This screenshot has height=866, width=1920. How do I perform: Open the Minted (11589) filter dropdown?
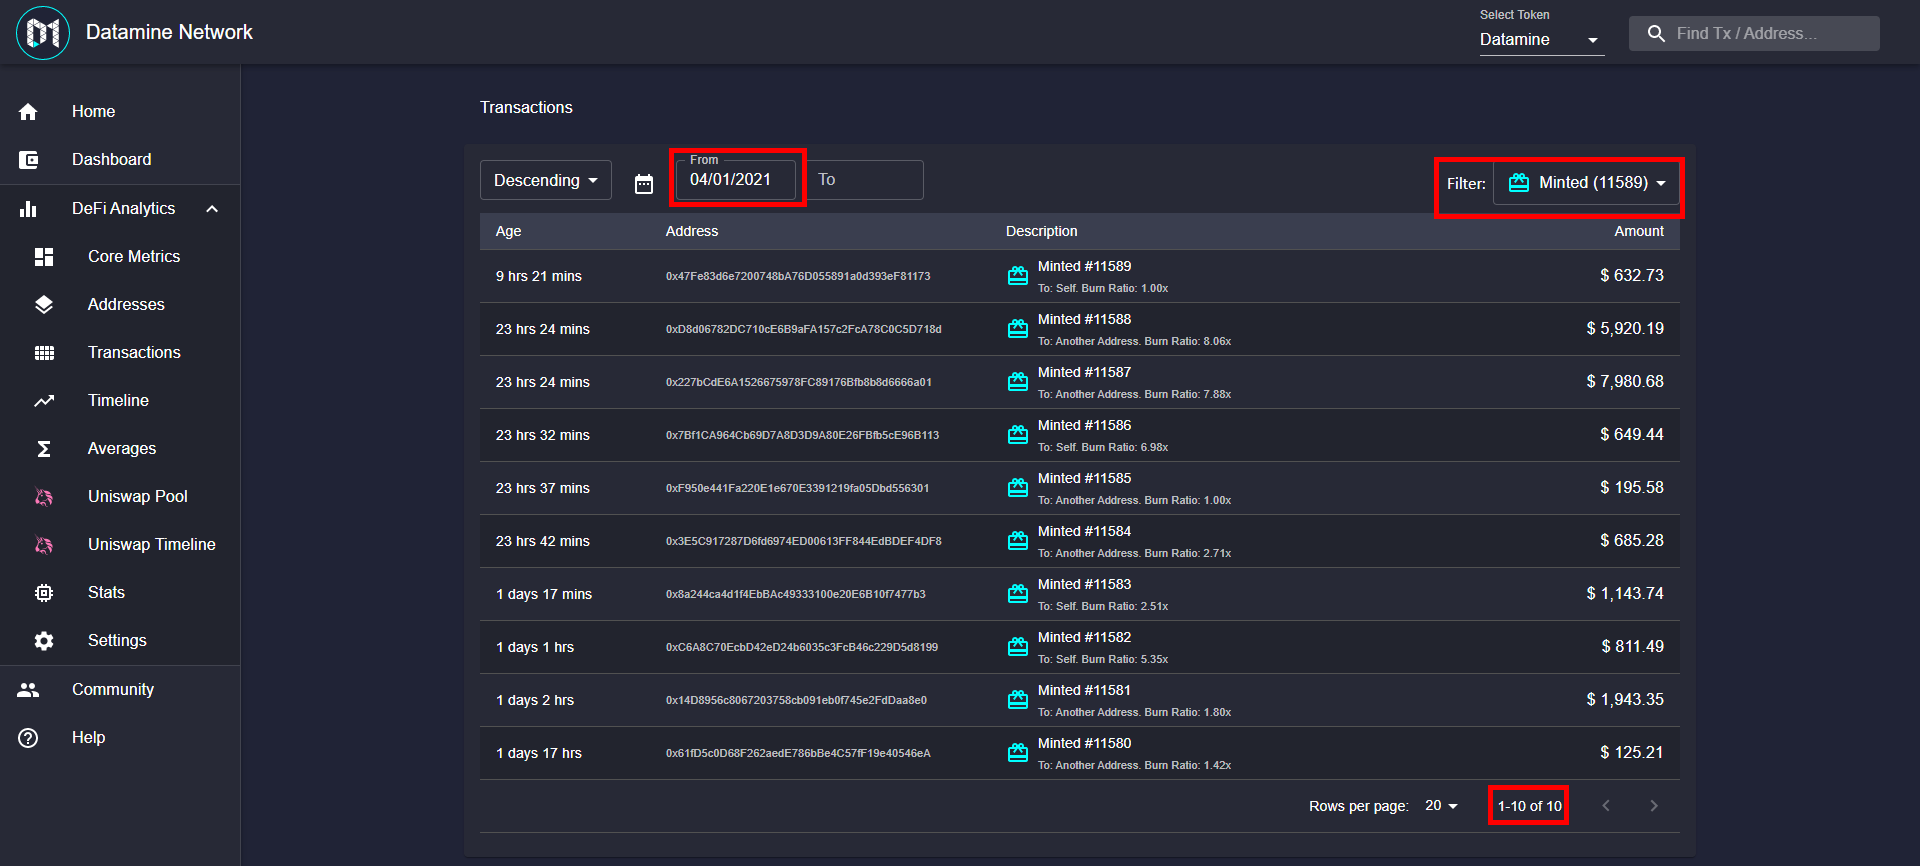(1587, 183)
